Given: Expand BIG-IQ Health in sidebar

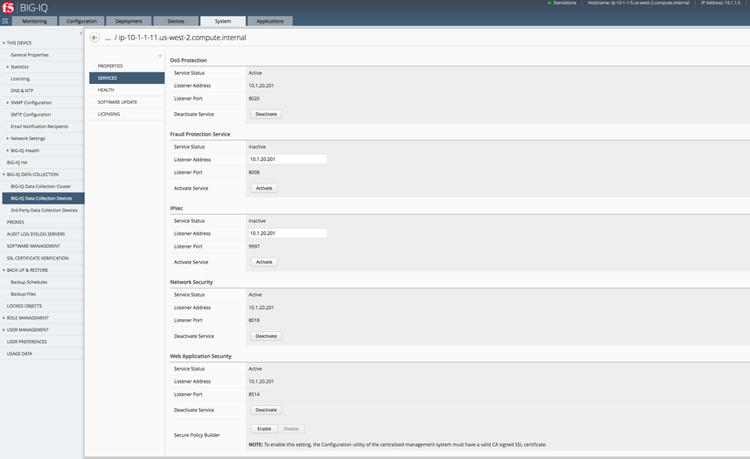Looking at the screenshot, I should (8, 151).
